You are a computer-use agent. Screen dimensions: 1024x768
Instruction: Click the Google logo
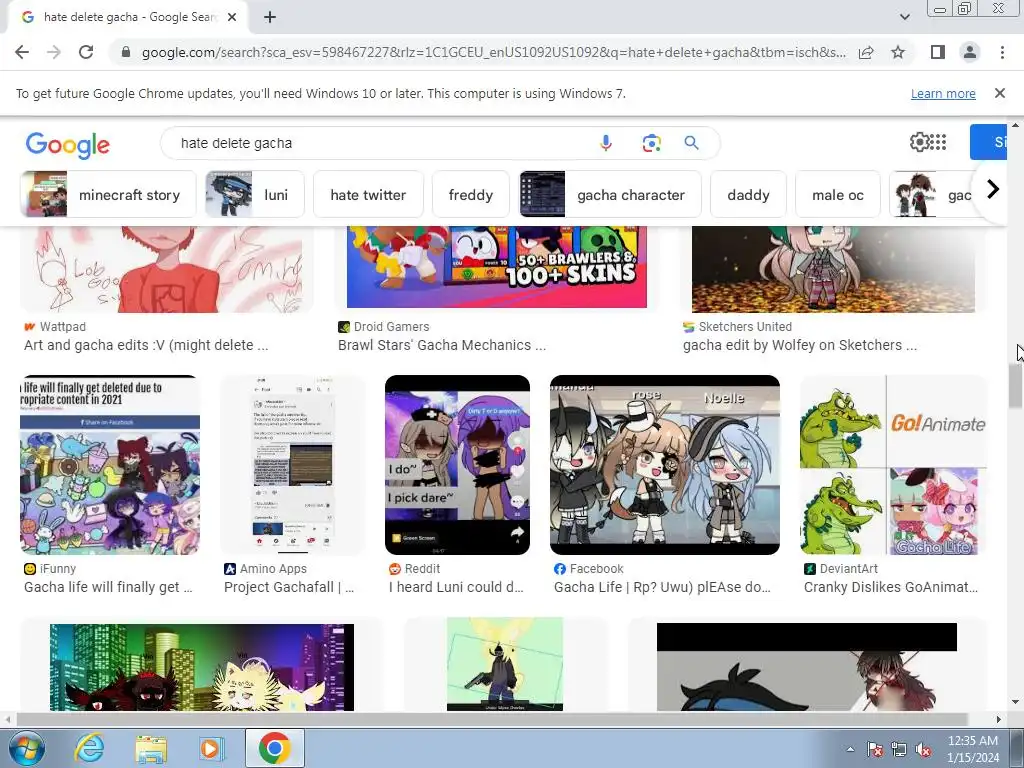click(x=68, y=144)
